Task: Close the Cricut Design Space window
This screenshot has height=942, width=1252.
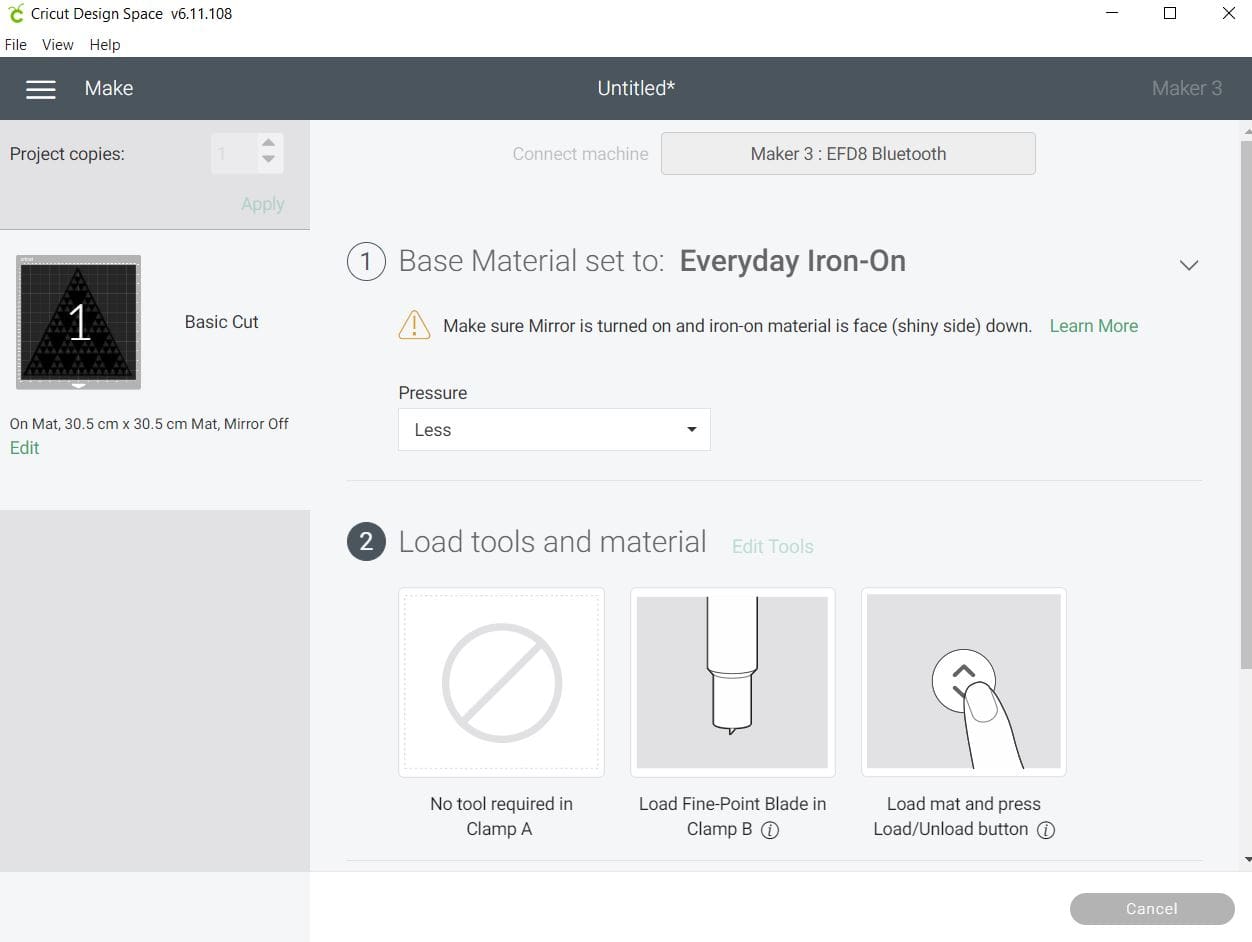Action: pyautogui.click(x=1228, y=14)
